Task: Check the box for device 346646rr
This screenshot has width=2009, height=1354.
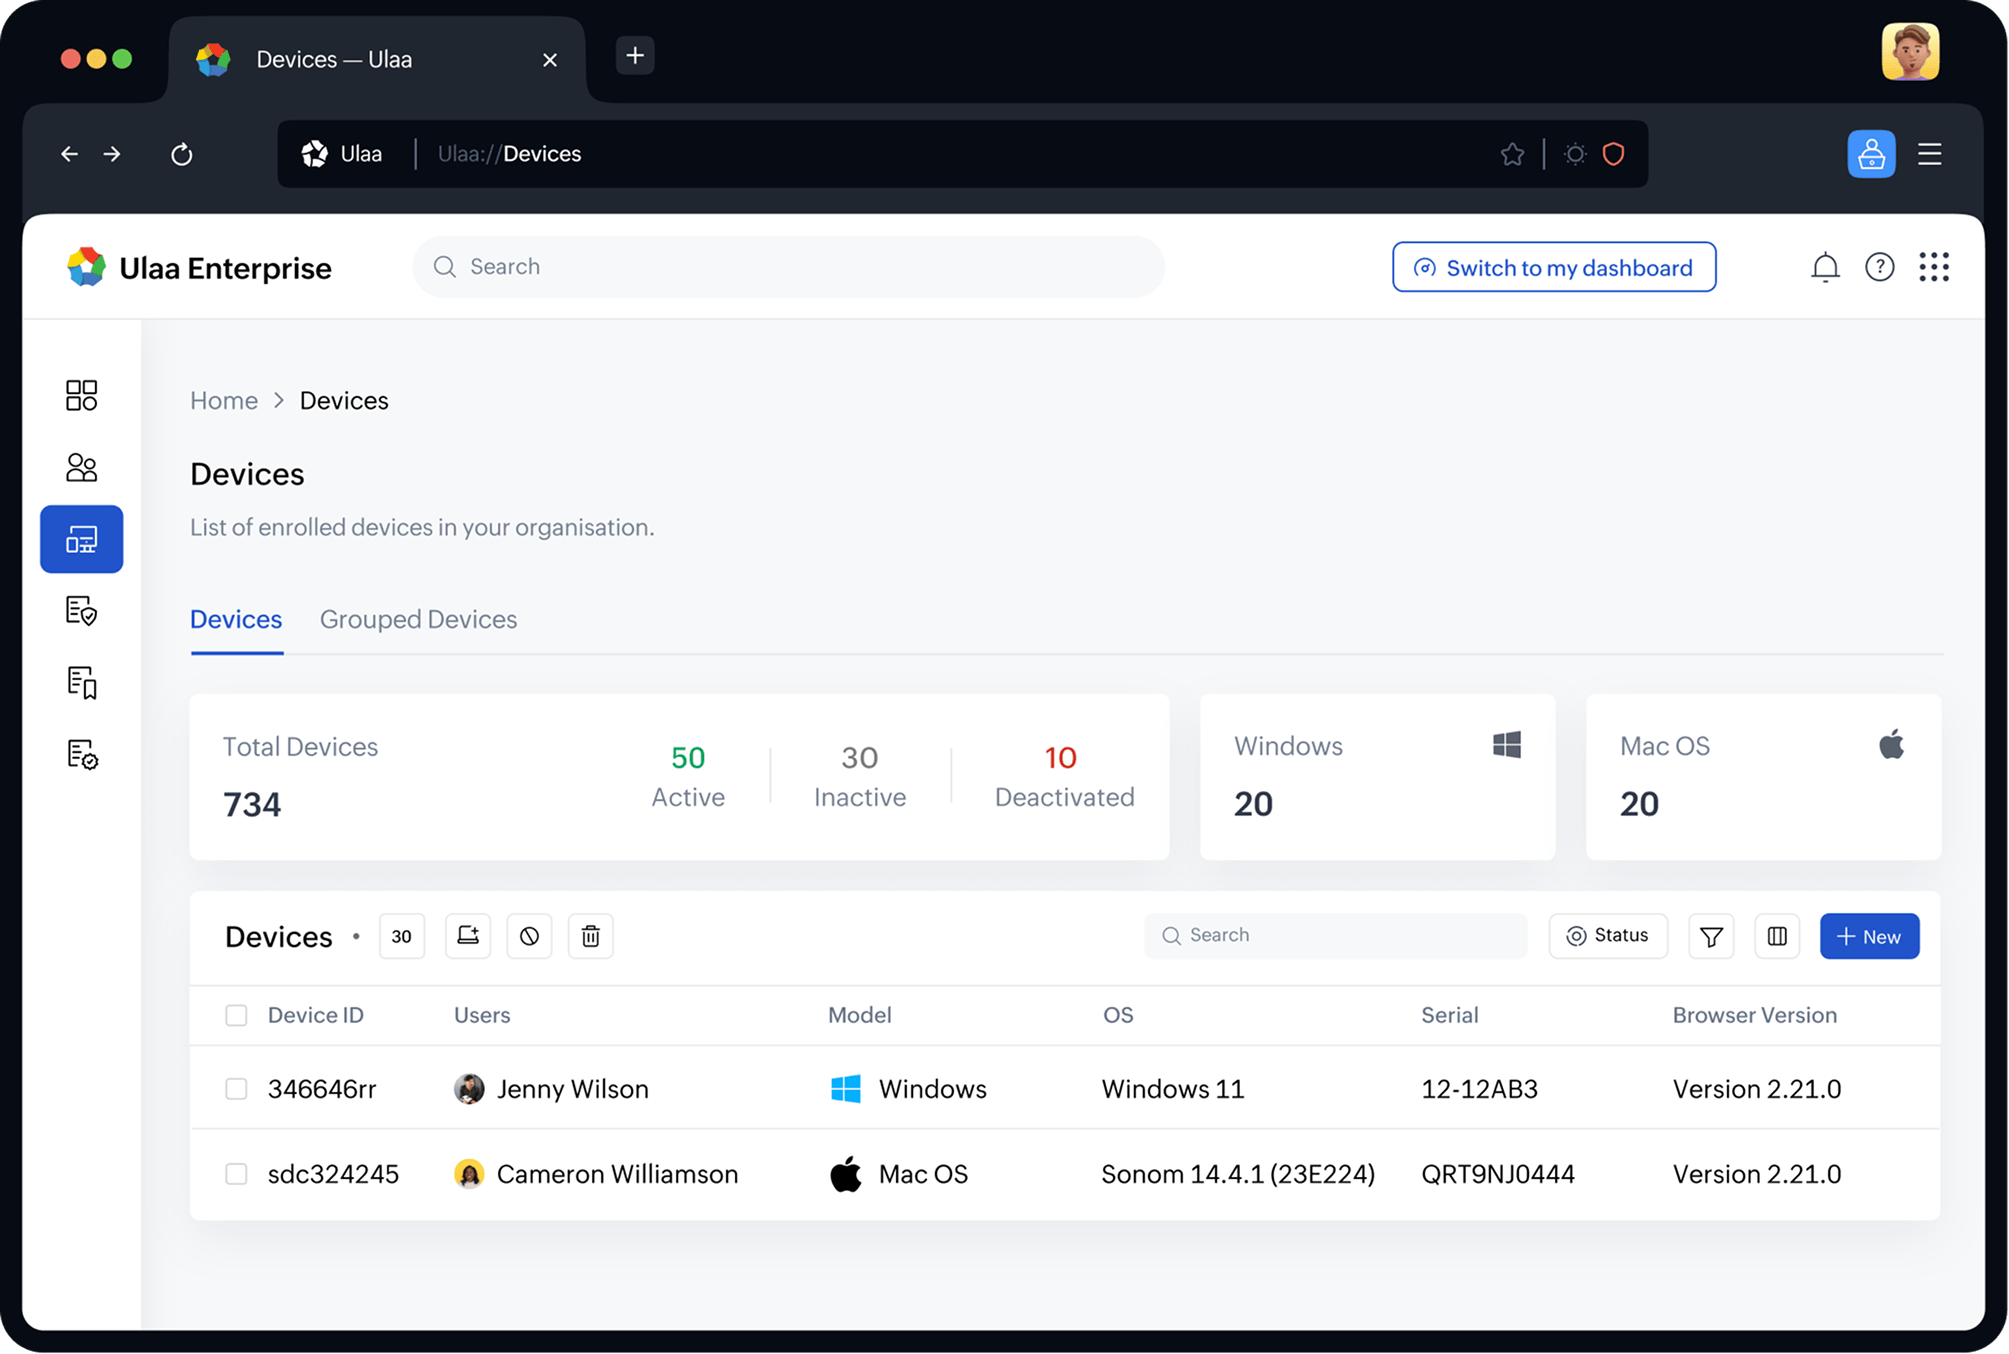Action: [x=236, y=1088]
